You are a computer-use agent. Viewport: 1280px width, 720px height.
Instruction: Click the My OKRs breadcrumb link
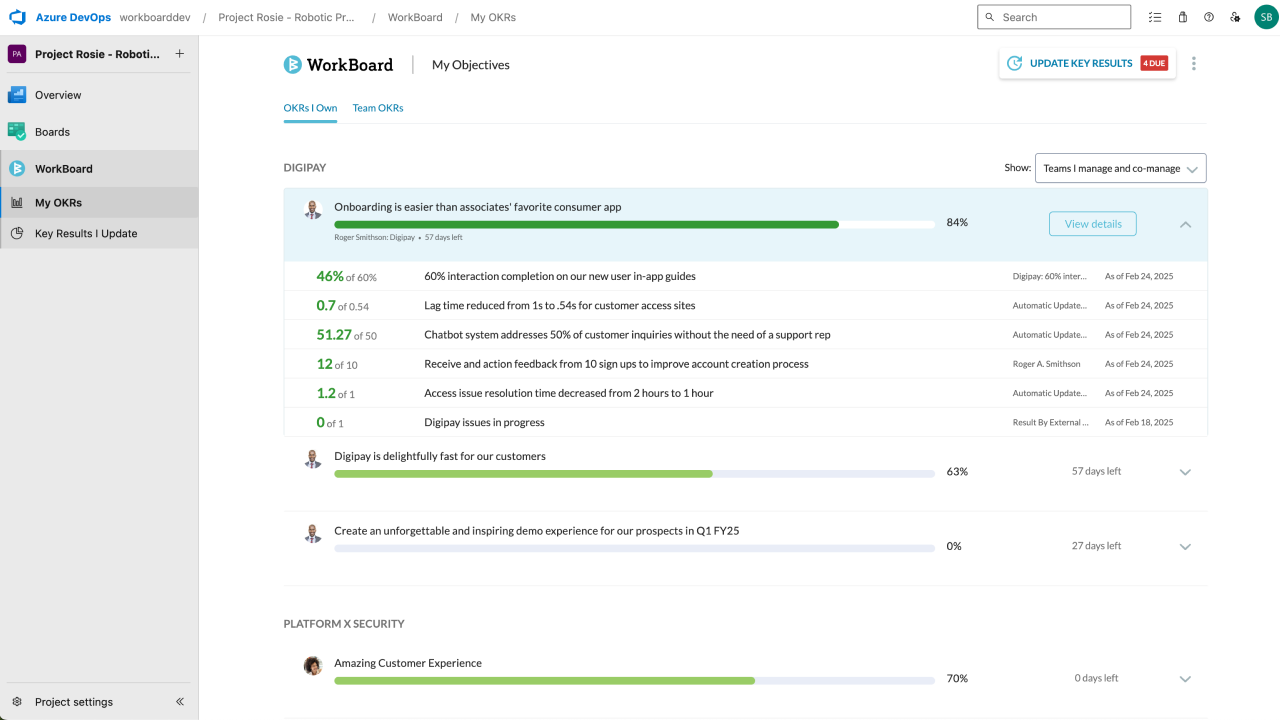[493, 17]
